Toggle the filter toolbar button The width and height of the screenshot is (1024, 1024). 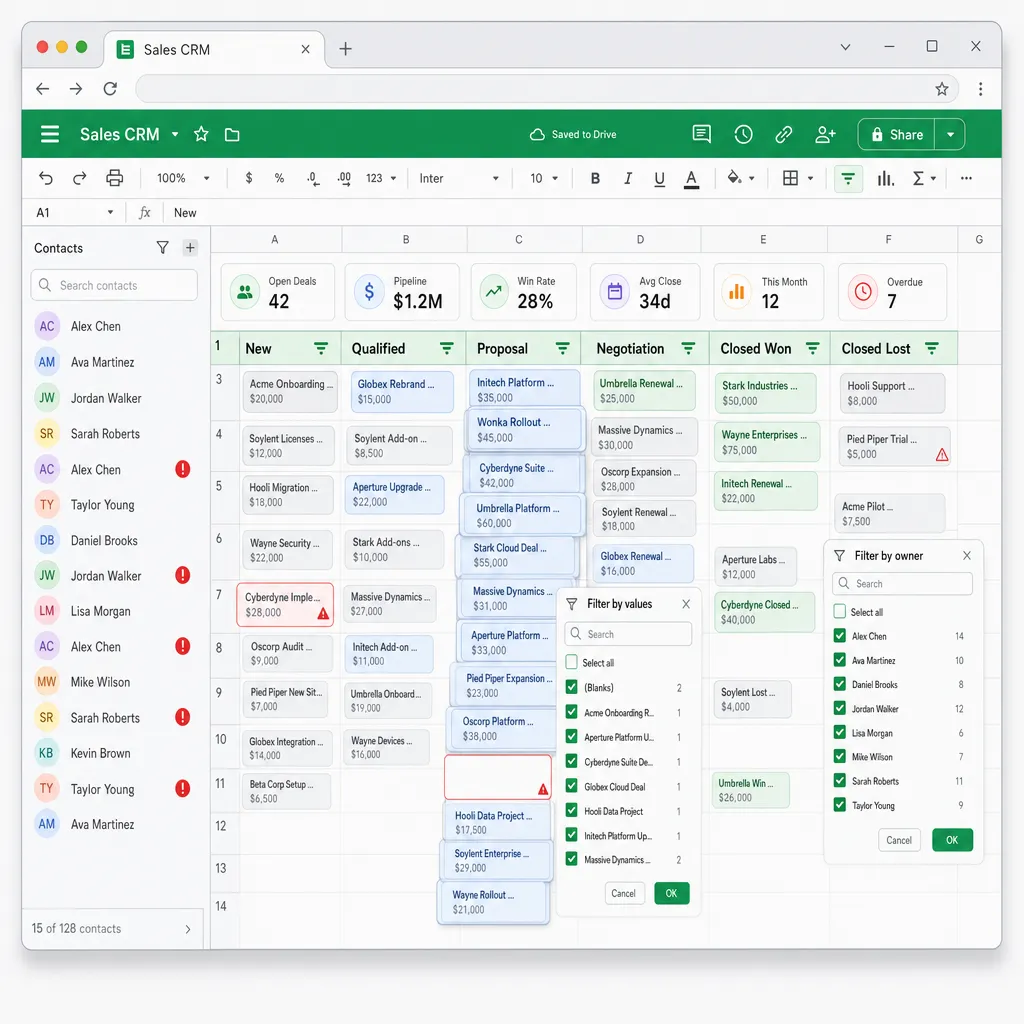point(848,178)
